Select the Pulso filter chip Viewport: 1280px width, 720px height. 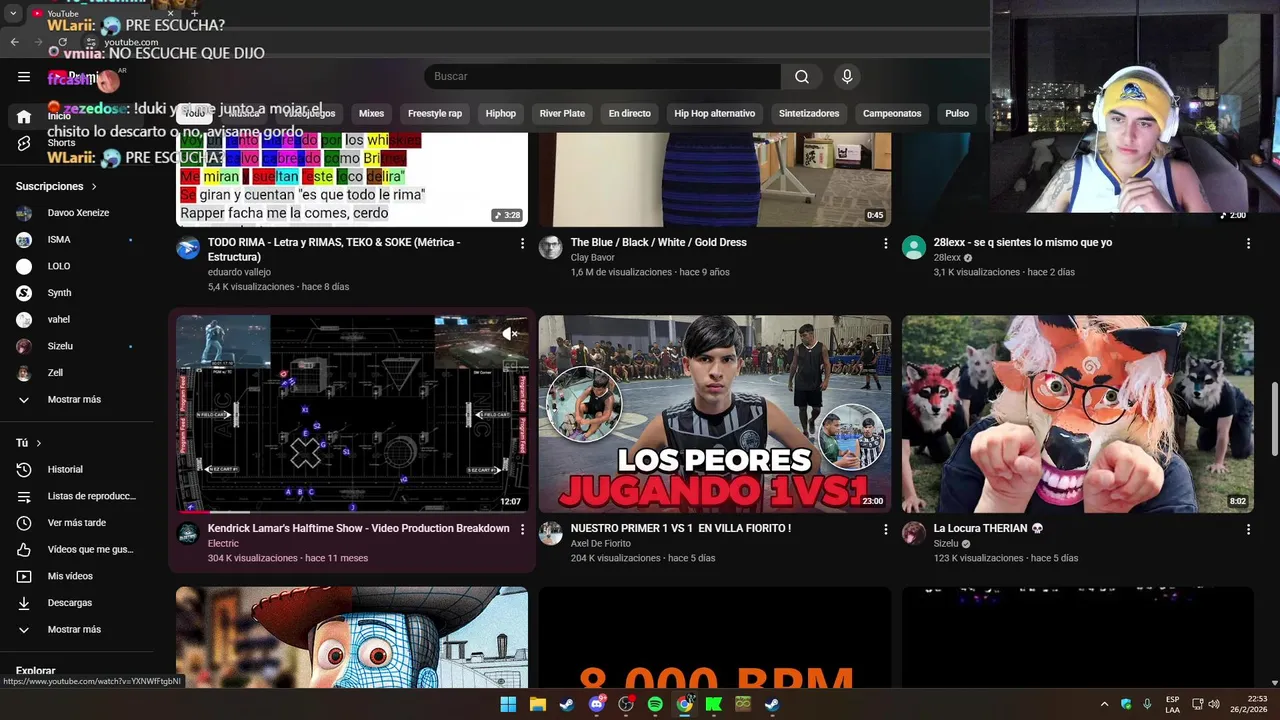coord(957,114)
